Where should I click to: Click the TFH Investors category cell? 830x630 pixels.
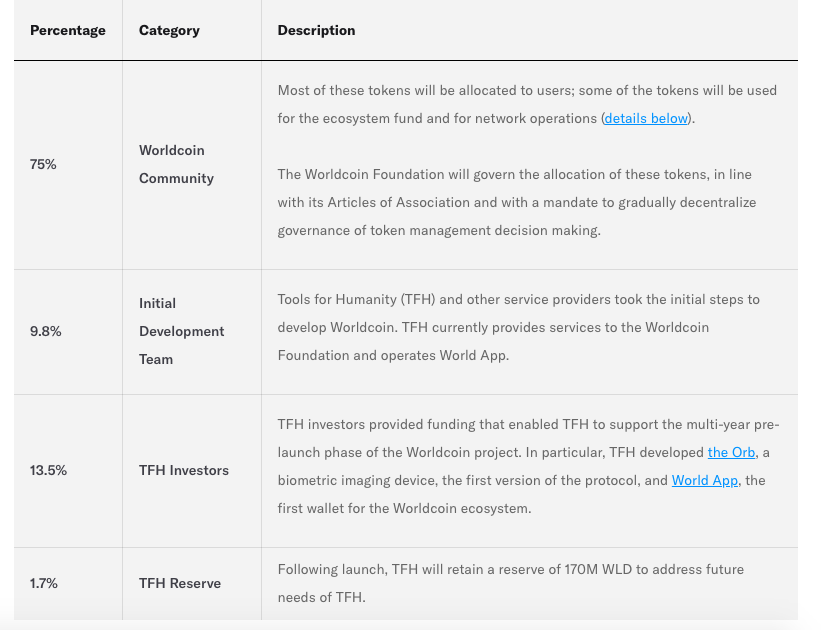pos(184,470)
